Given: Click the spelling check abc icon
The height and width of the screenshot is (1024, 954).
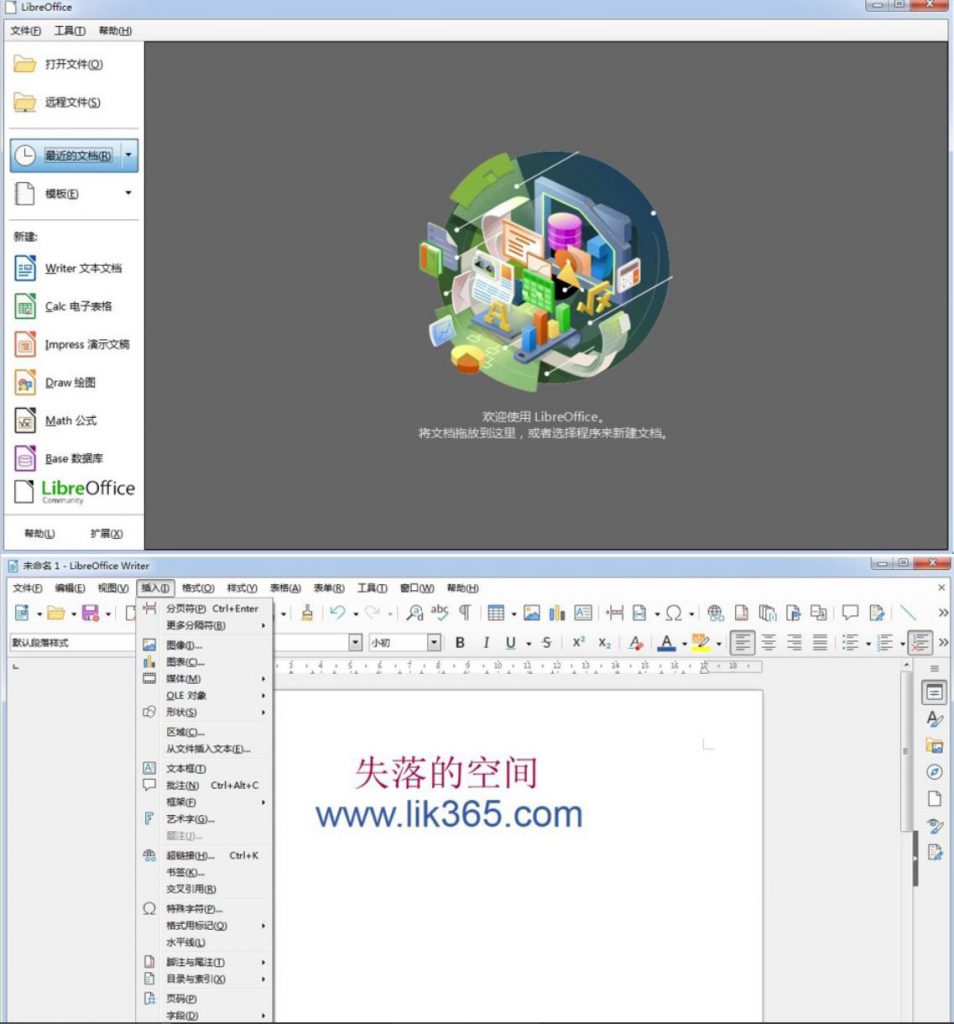Looking at the screenshot, I should click(x=439, y=612).
